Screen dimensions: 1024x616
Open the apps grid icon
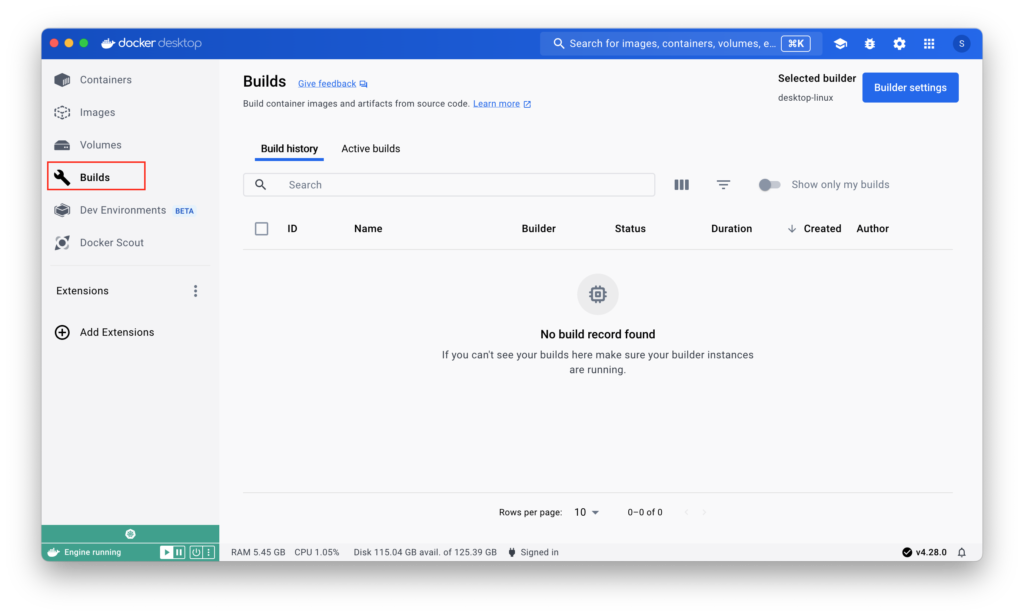(x=929, y=44)
